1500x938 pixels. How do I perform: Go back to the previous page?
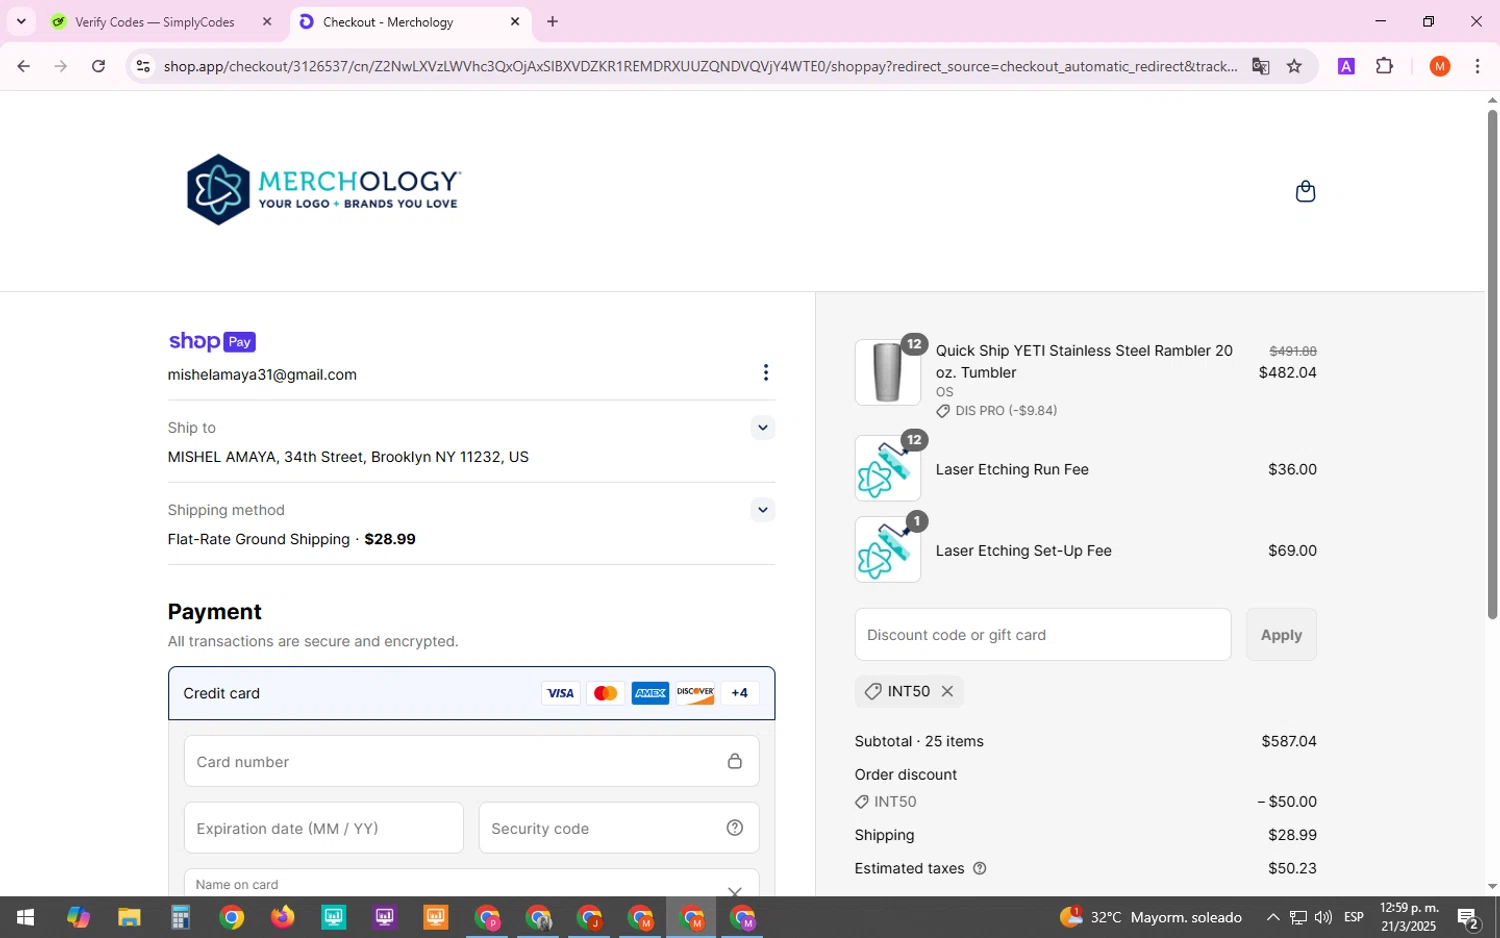tap(23, 66)
